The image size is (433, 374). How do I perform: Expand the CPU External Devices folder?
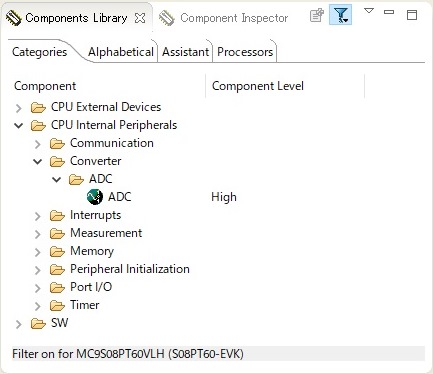[x=19, y=108]
